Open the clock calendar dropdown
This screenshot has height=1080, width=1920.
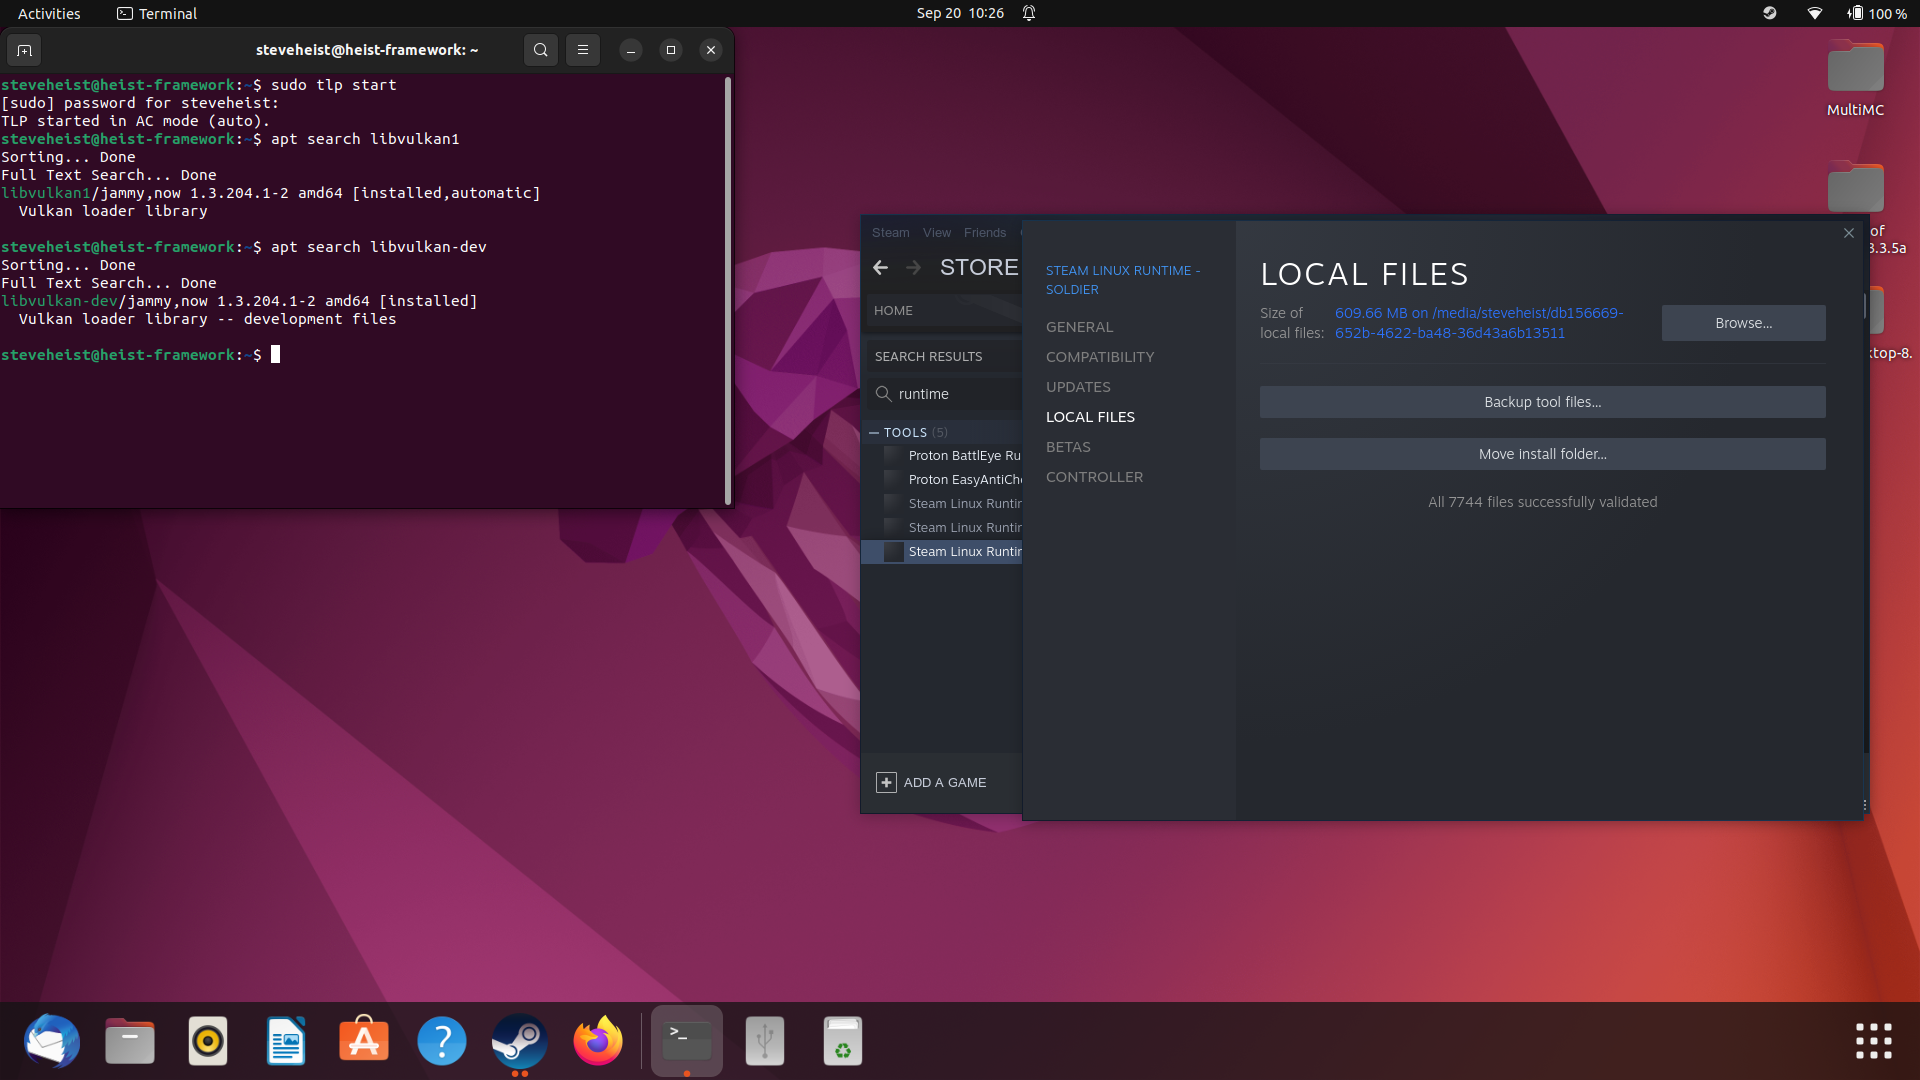pyautogui.click(x=960, y=13)
